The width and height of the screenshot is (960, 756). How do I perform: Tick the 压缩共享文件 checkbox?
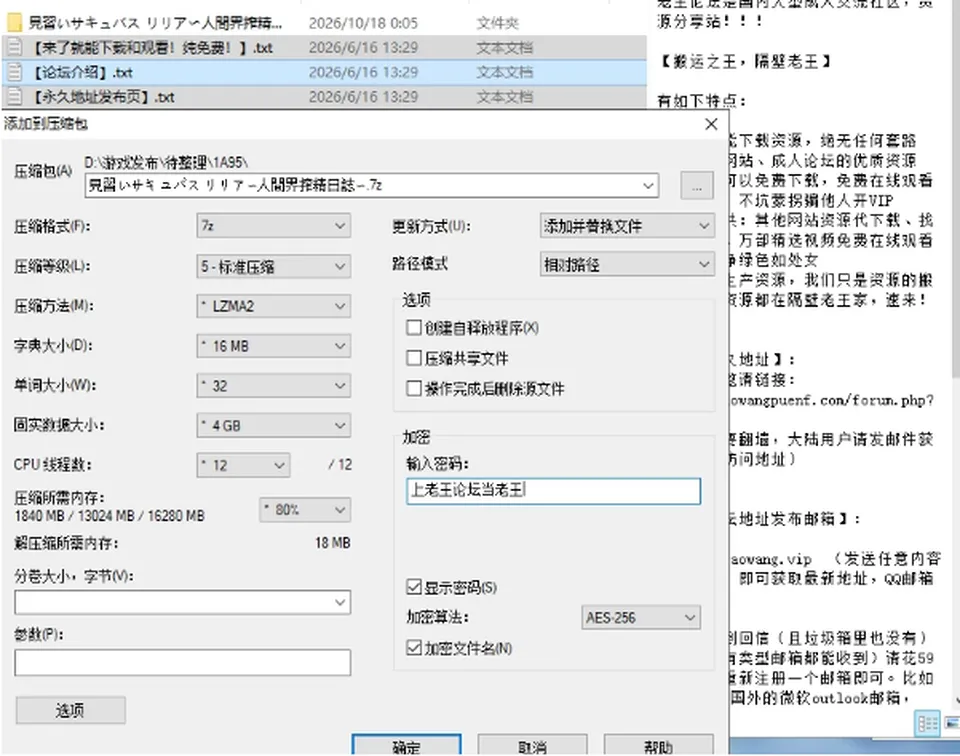click(414, 358)
